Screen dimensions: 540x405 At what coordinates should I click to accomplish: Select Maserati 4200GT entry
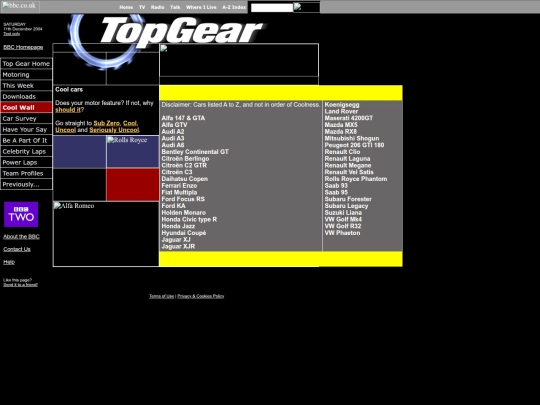(x=349, y=118)
